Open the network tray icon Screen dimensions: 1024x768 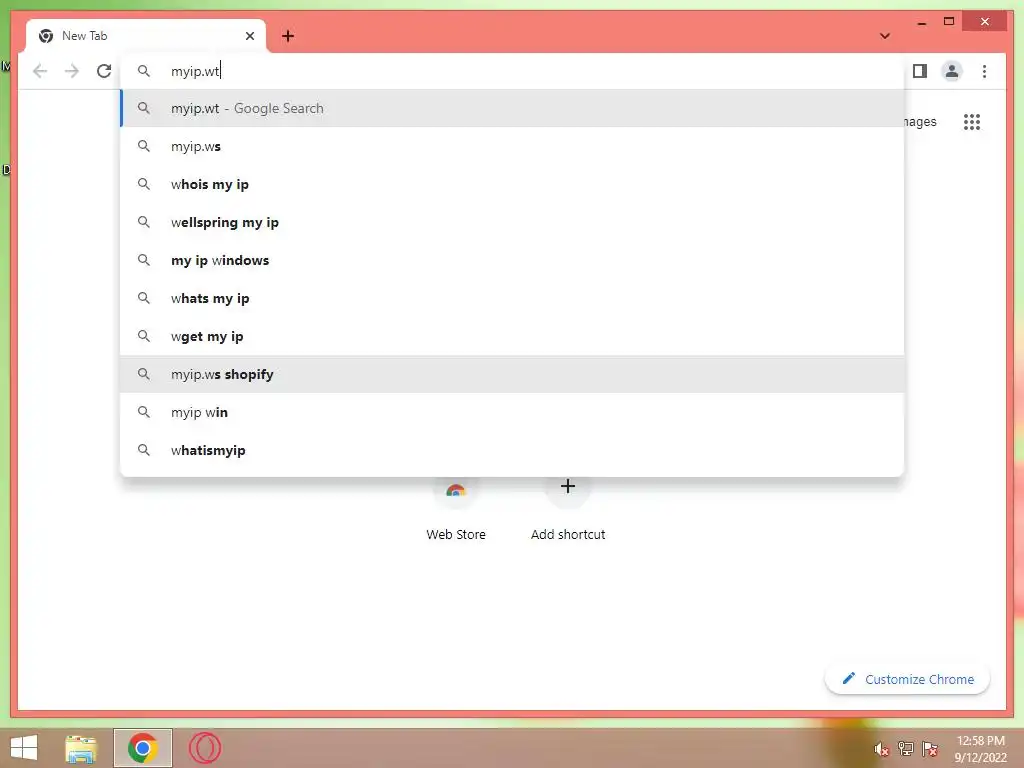(x=906, y=748)
